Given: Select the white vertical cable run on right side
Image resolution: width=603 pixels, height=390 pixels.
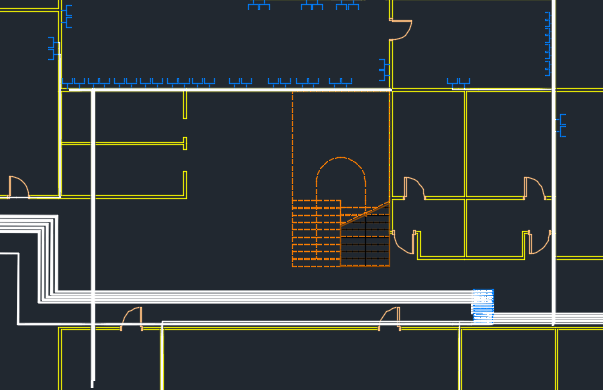Looking at the screenshot, I should [x=554, y=163].
